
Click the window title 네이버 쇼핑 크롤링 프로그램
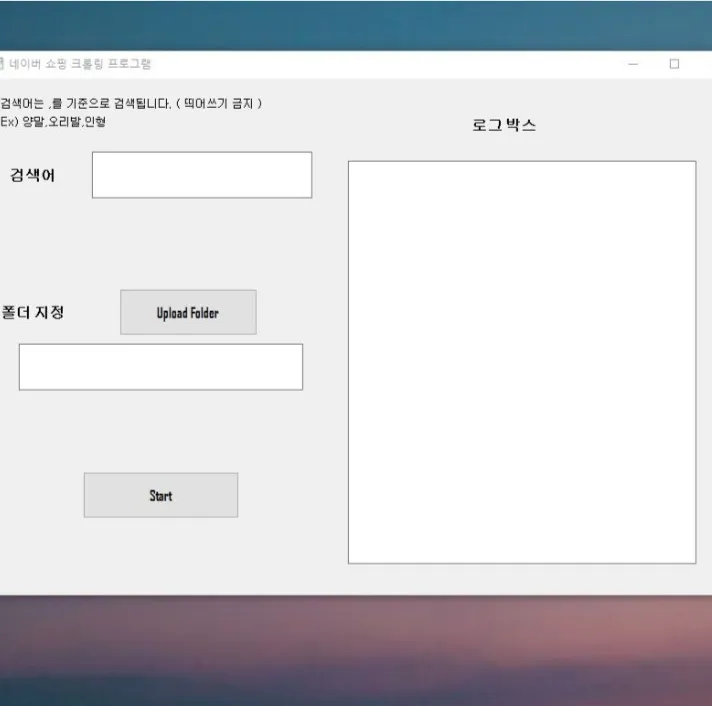[x=80, y=64]
